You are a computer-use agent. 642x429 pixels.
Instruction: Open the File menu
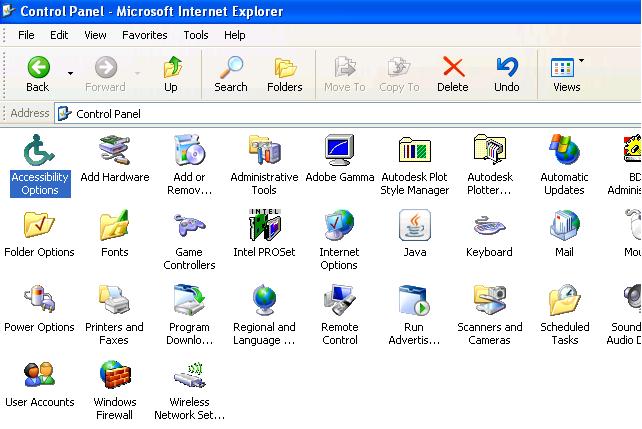click(26, 35)
